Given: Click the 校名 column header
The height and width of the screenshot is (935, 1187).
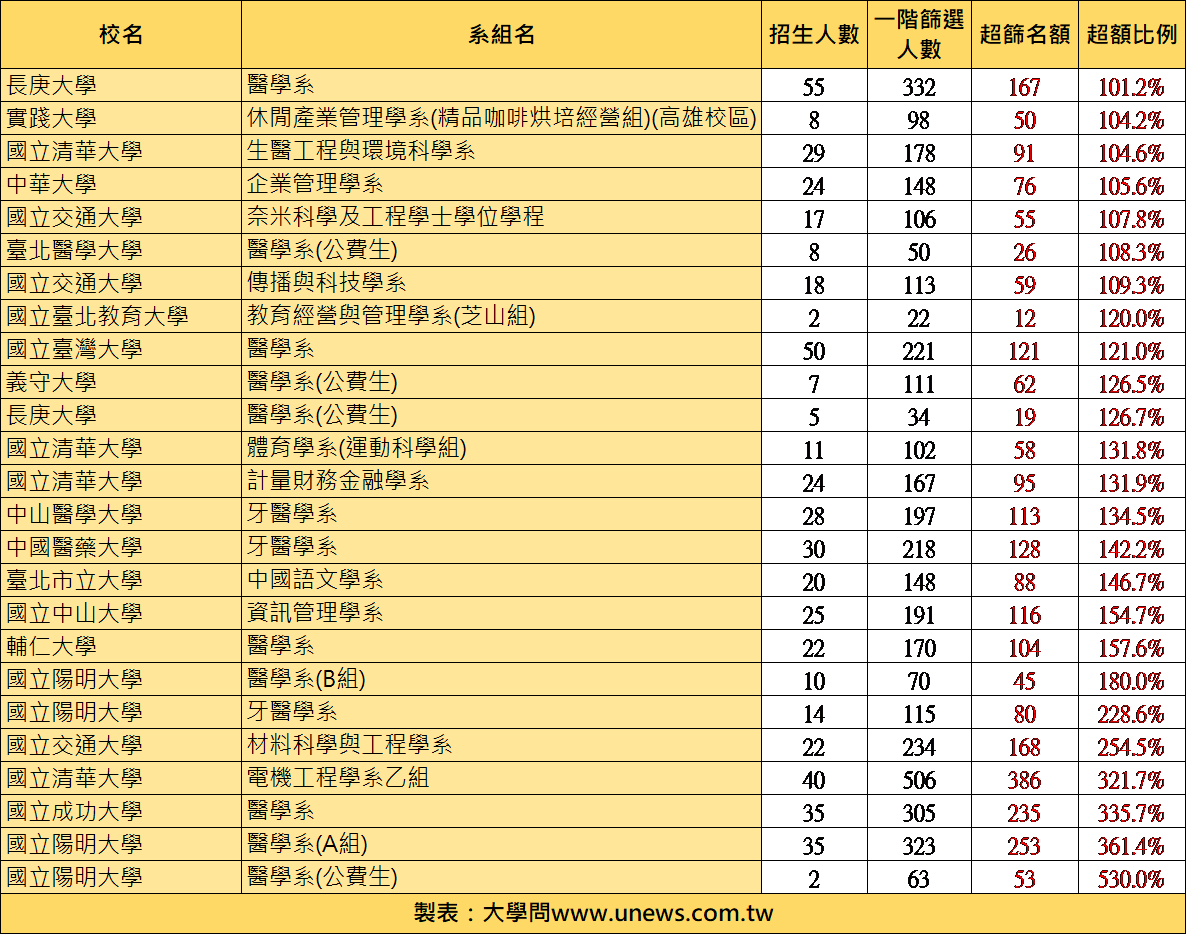Looking at the screenshot, I should point(121,35).
